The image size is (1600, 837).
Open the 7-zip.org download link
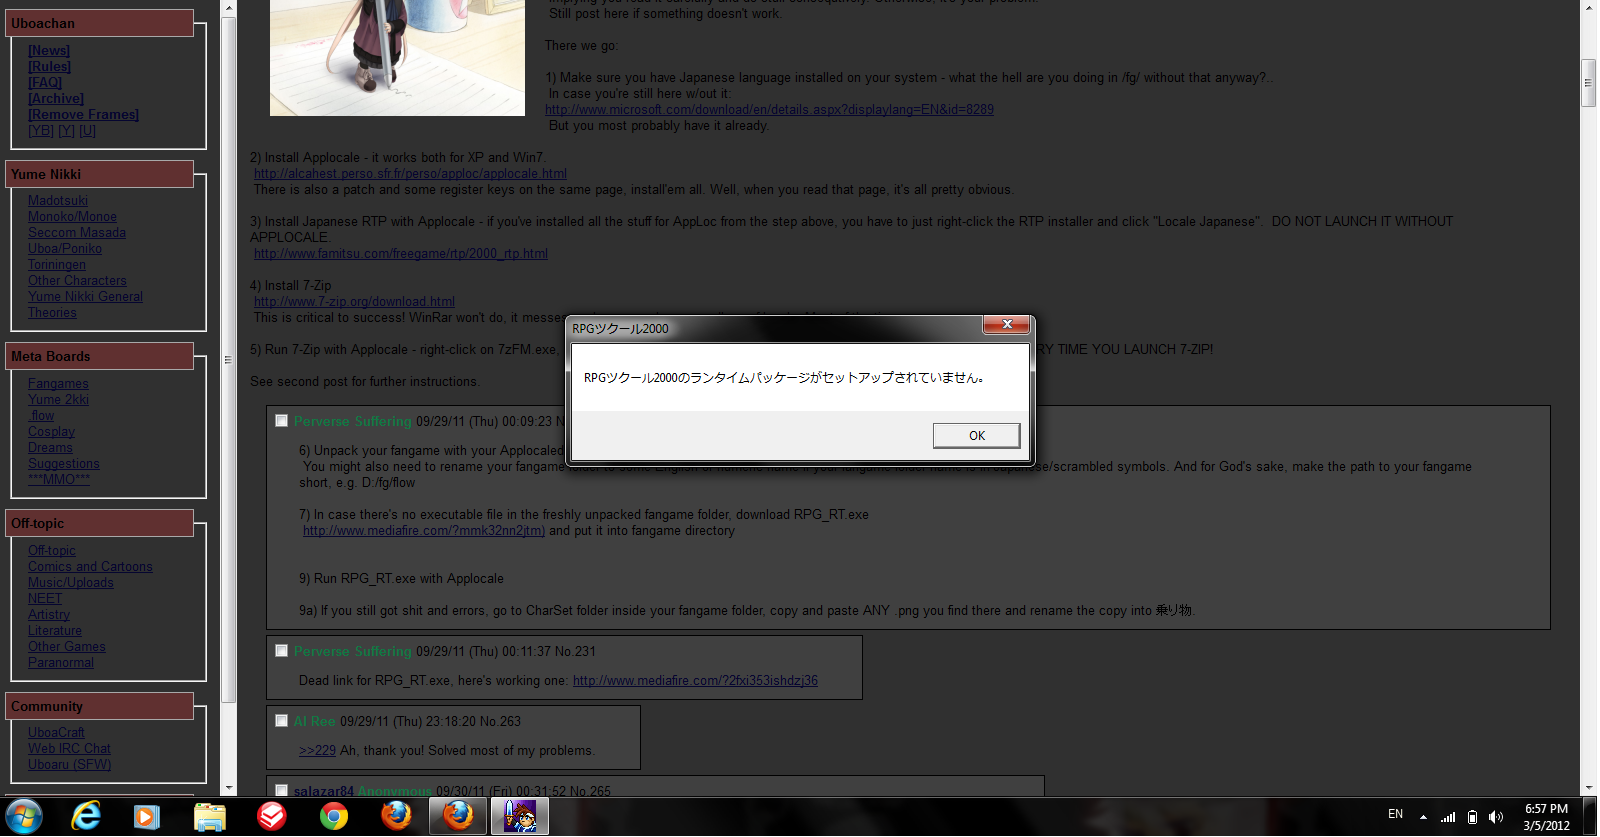click(x=354, y=302)
